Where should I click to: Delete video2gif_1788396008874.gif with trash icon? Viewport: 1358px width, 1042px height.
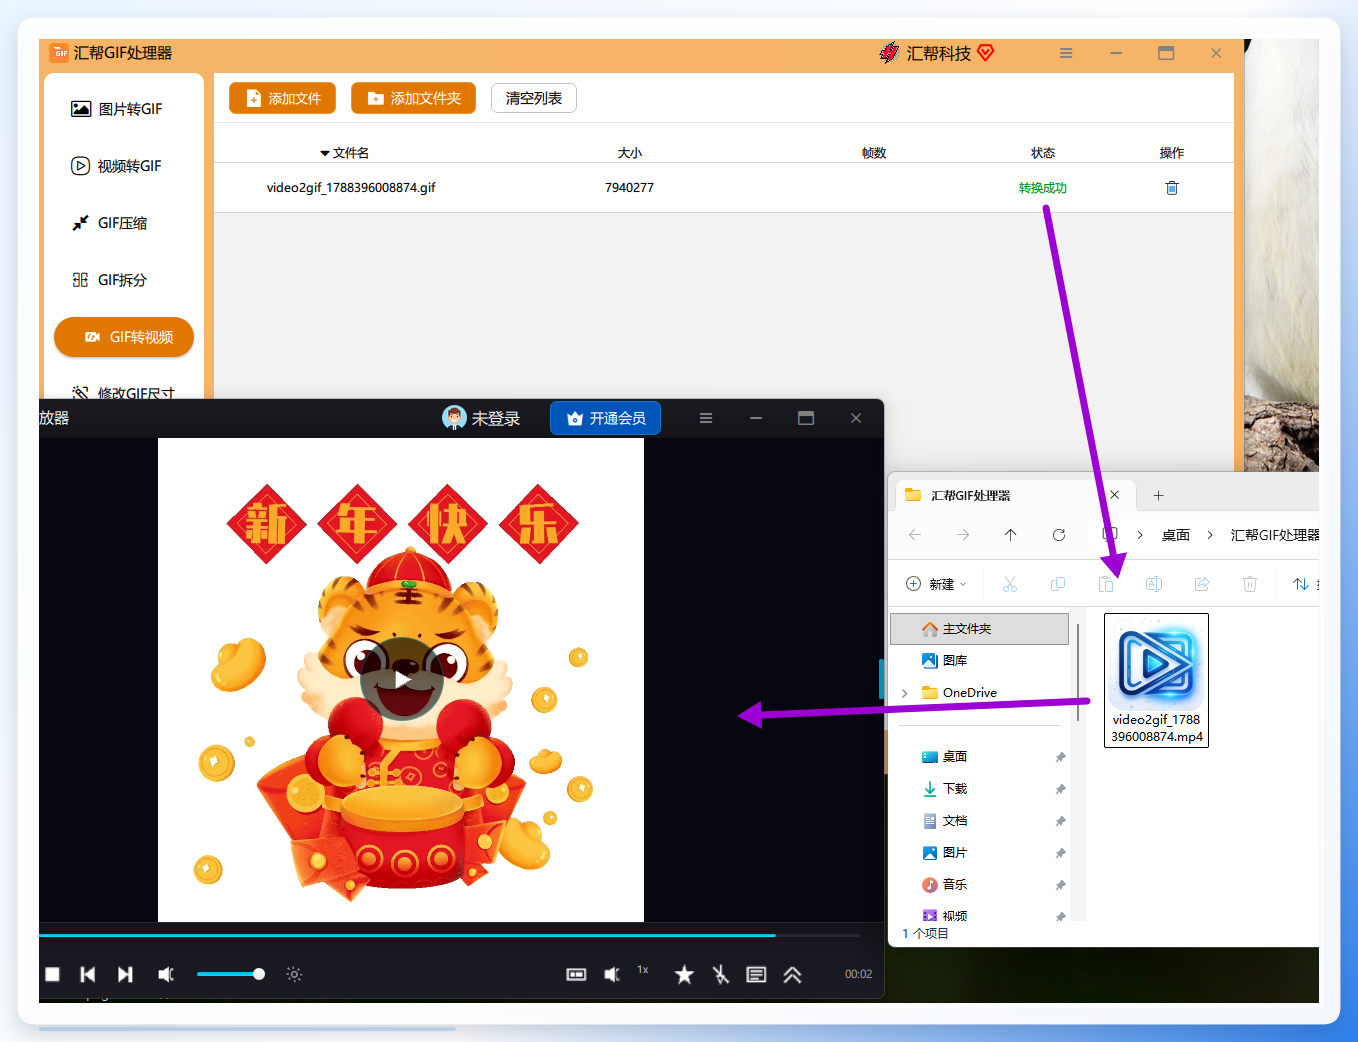click(1172, 188)
